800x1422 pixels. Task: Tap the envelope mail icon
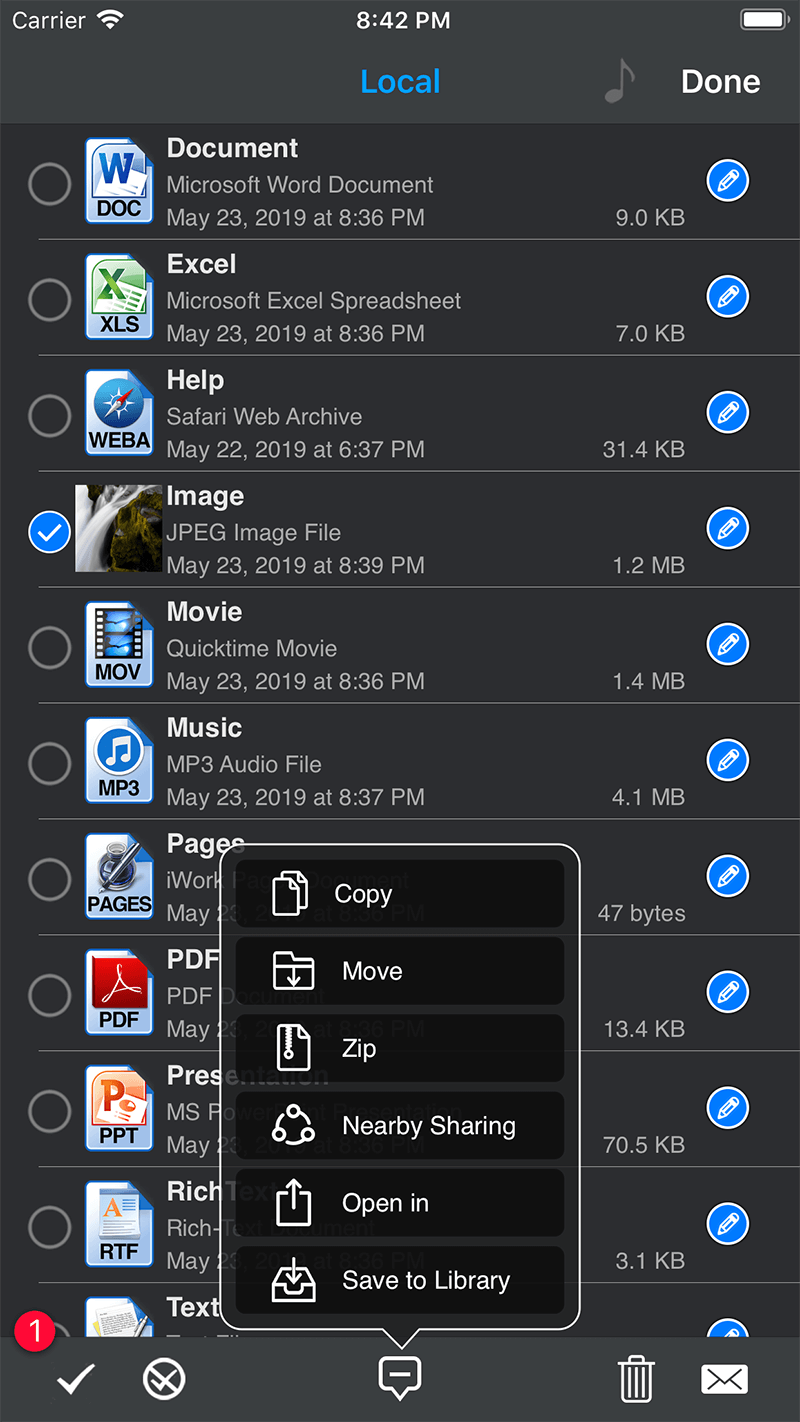coord(724,1380)
